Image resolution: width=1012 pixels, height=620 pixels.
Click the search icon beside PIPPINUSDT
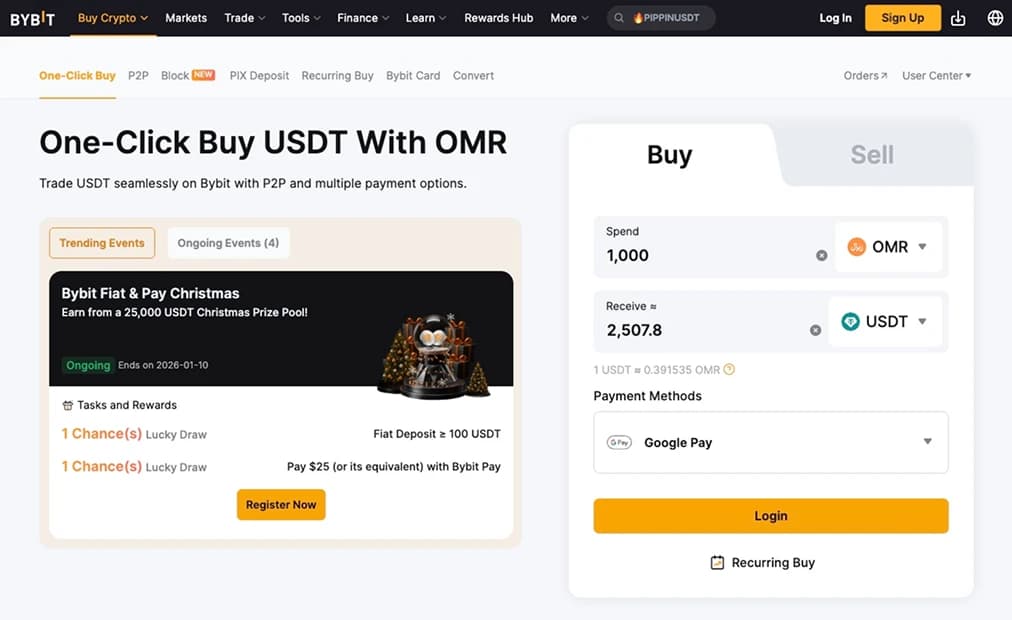[x=621, y=17]
